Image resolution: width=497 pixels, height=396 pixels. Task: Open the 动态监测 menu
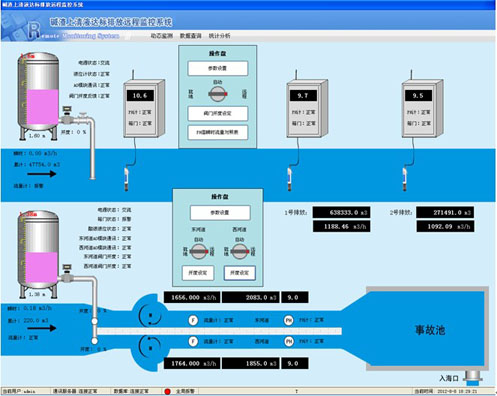point(161,36)
